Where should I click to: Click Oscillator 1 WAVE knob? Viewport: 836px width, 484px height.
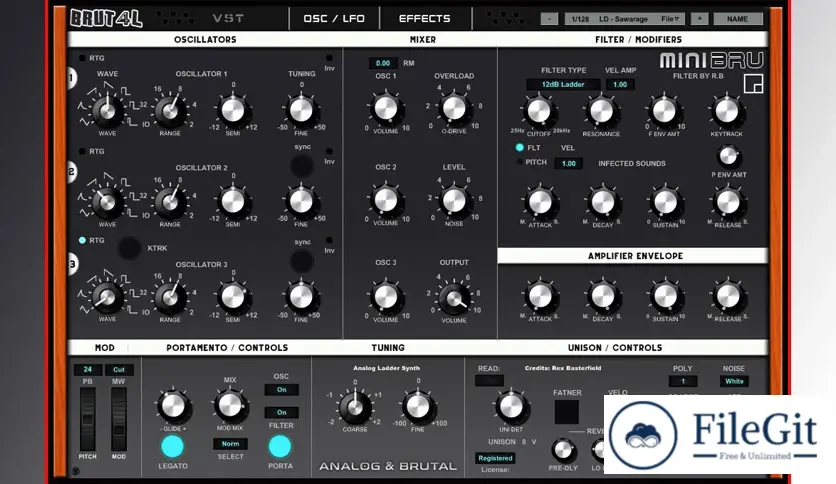tap(107, 110)
